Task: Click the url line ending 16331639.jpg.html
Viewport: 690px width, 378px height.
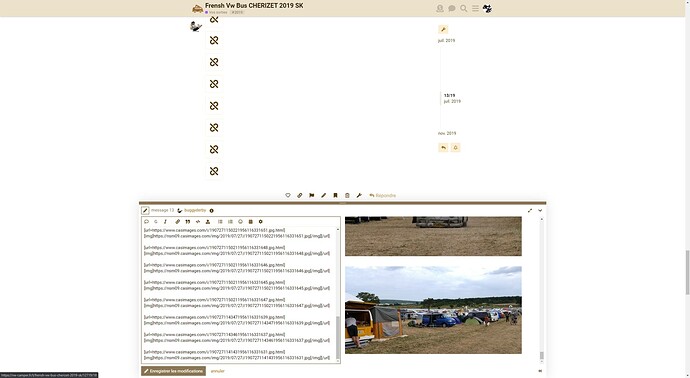Action: 214,317
